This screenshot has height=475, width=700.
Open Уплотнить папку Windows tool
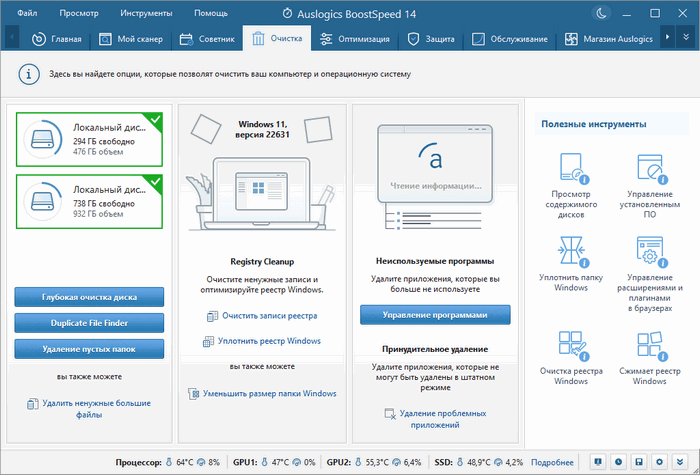(x=571, y=263)
